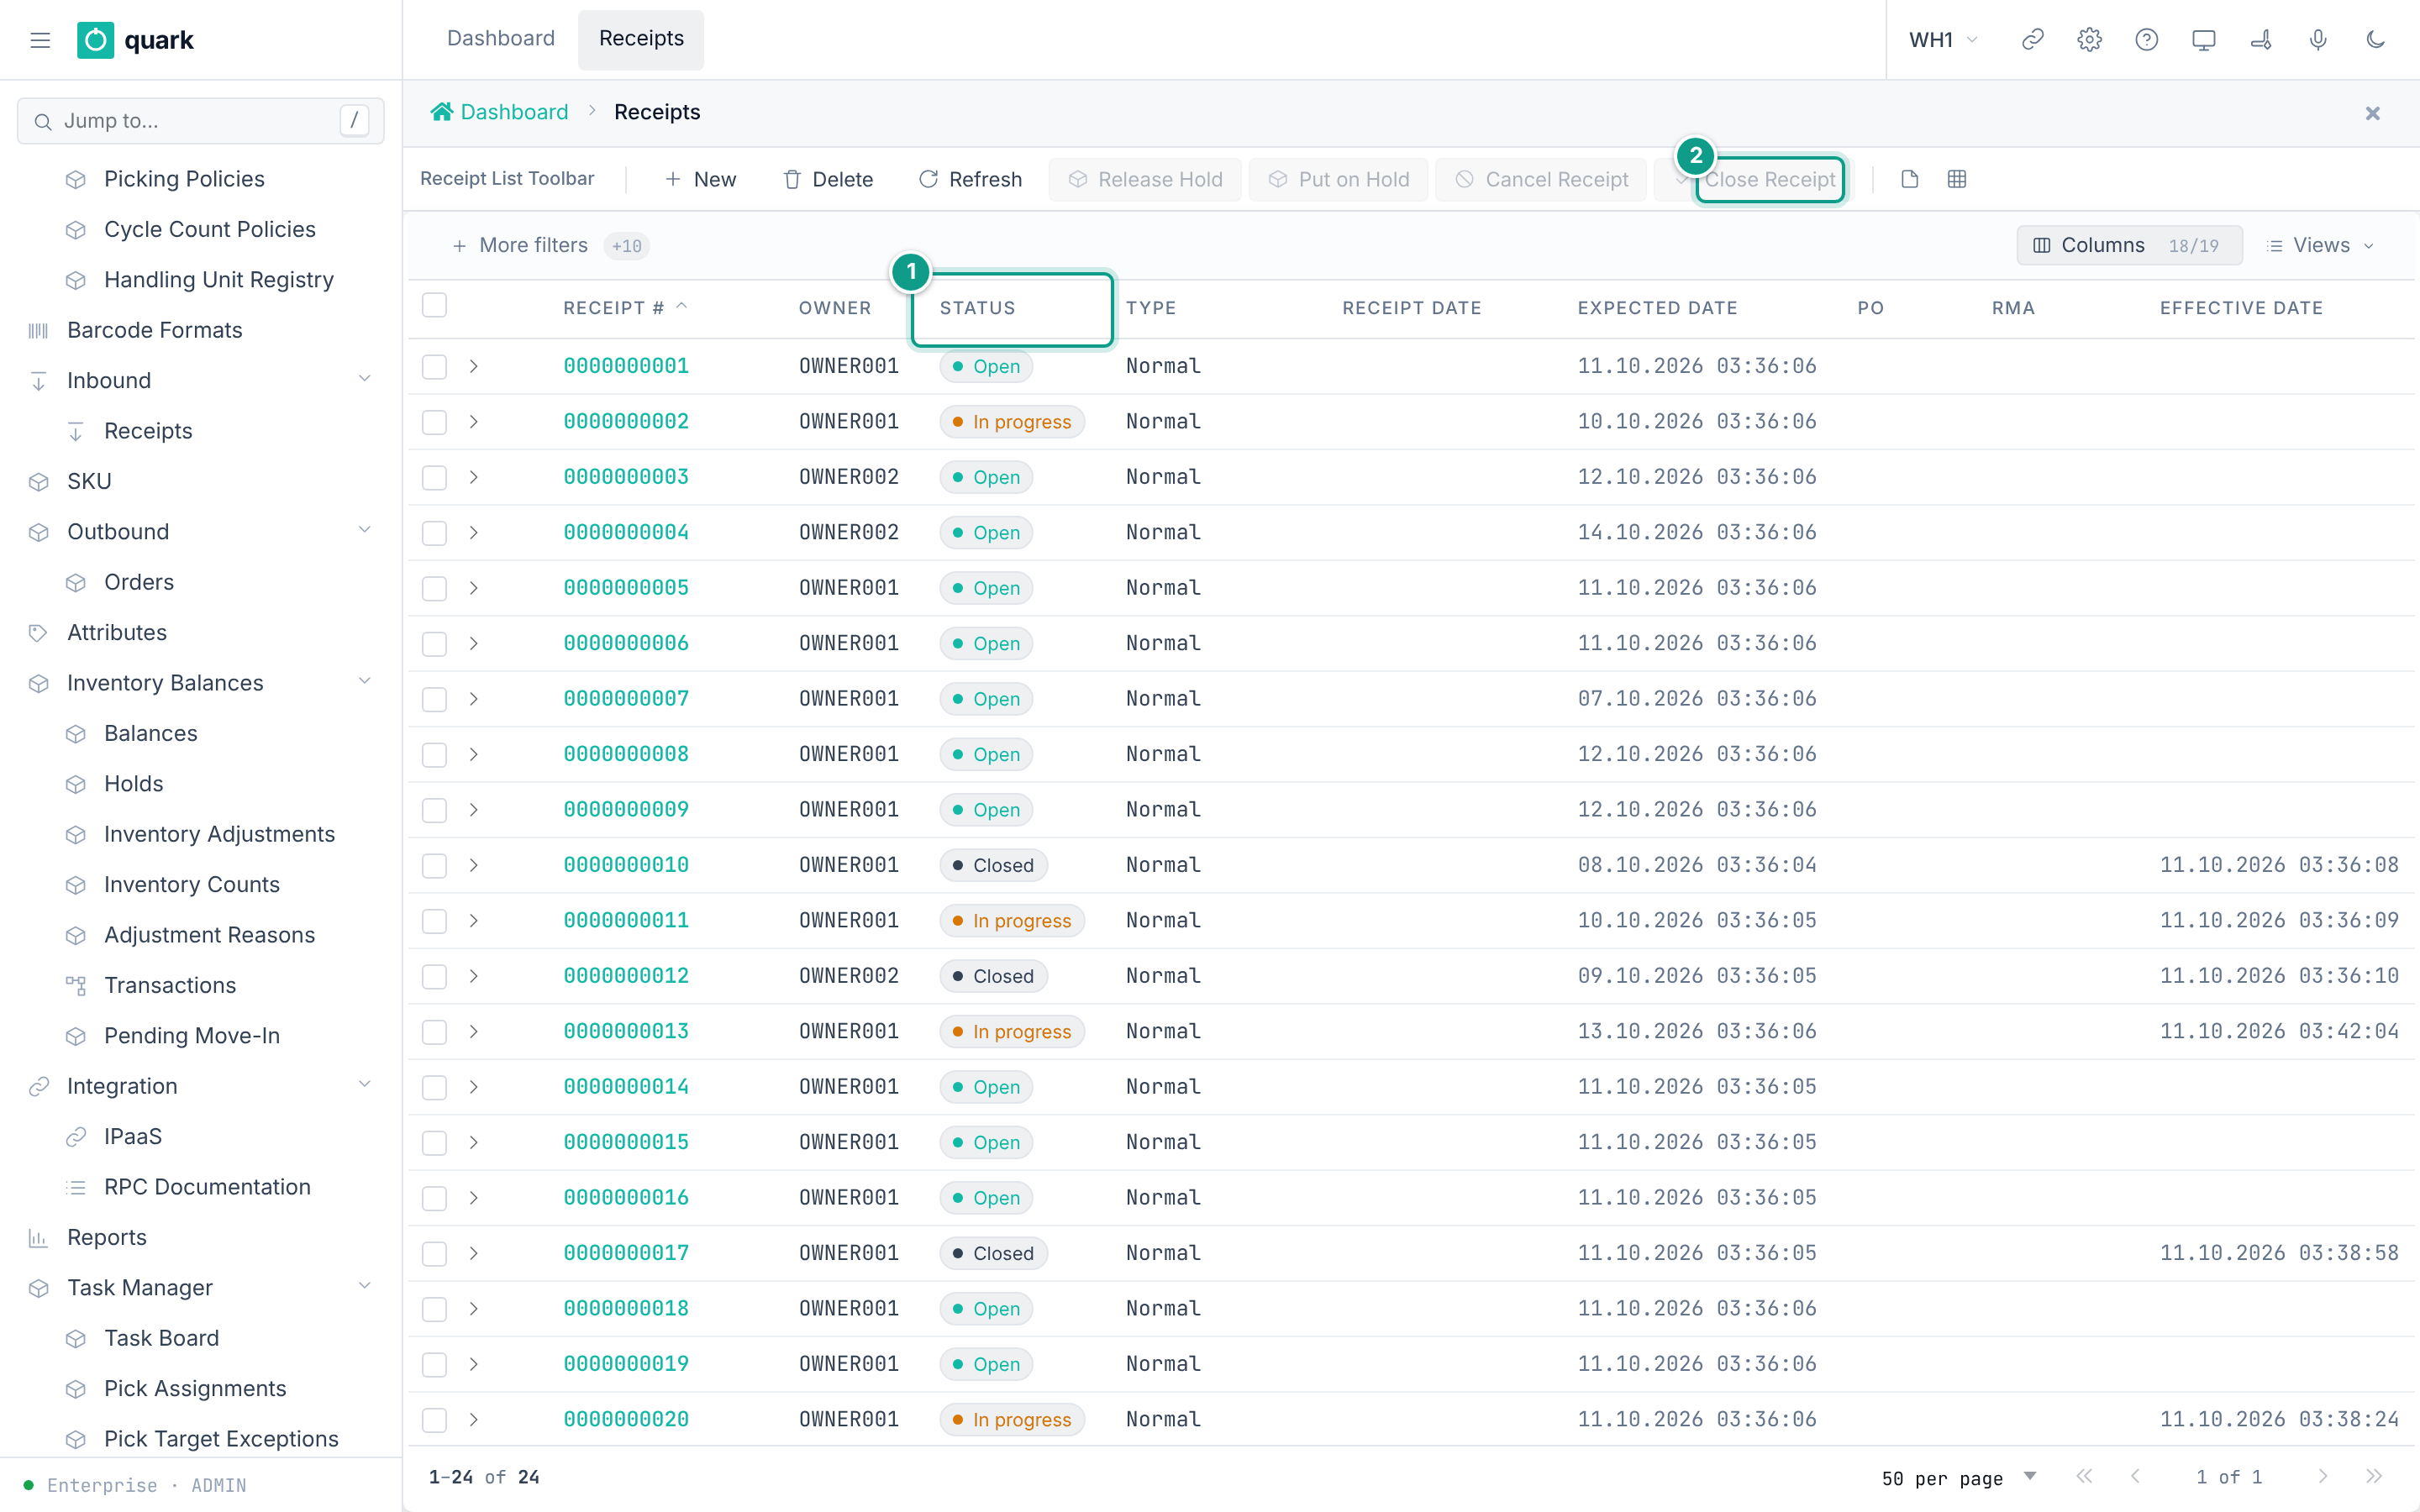Go to the previous page arrow

pos(2135,1477)
